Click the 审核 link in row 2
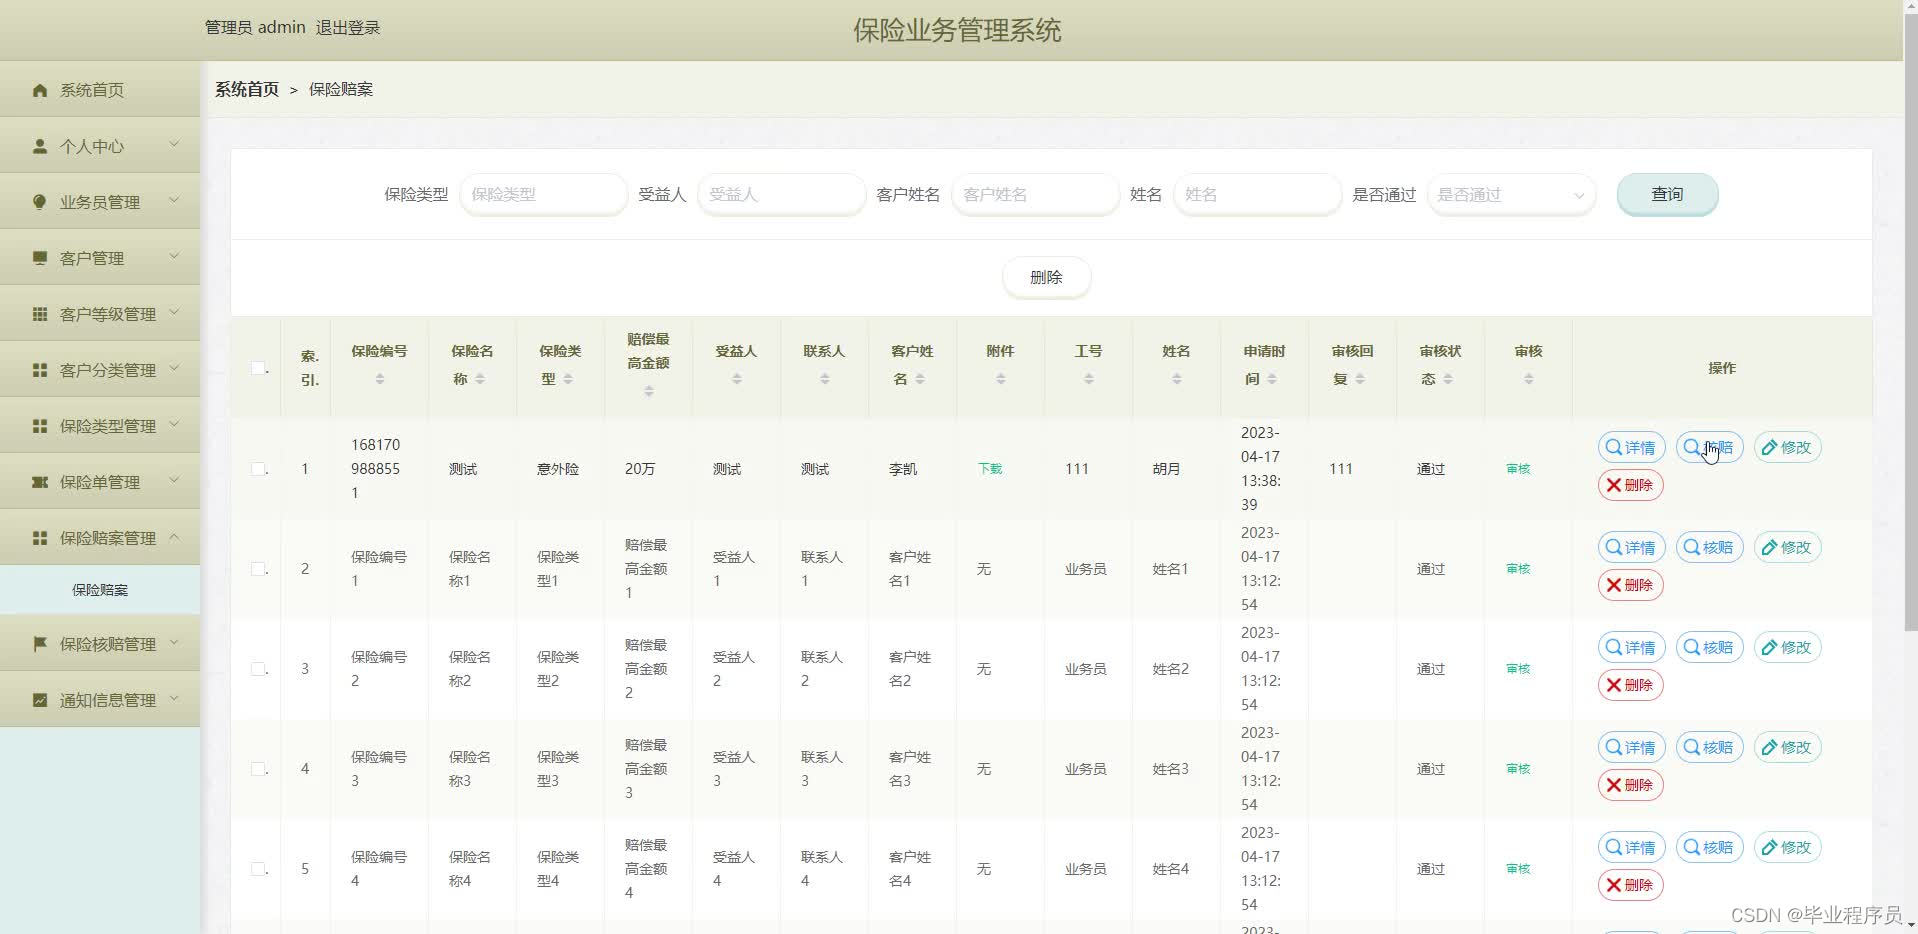The height and width of the screenshot is (934, 1918). point(1518,569)
